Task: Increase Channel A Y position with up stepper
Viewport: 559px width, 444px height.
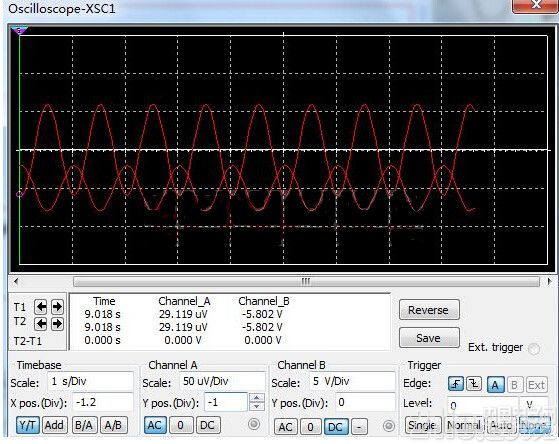Action: click(257, 397)
